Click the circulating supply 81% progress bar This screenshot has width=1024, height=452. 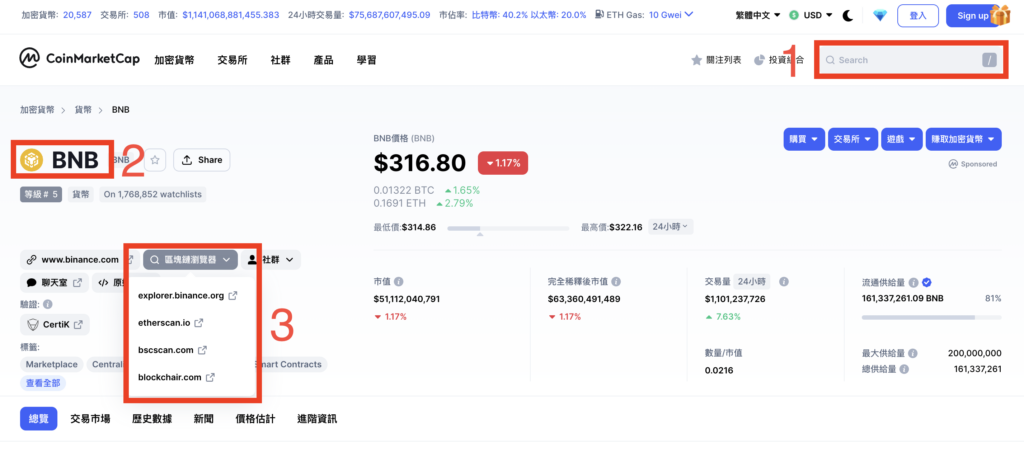pos(931,317)
